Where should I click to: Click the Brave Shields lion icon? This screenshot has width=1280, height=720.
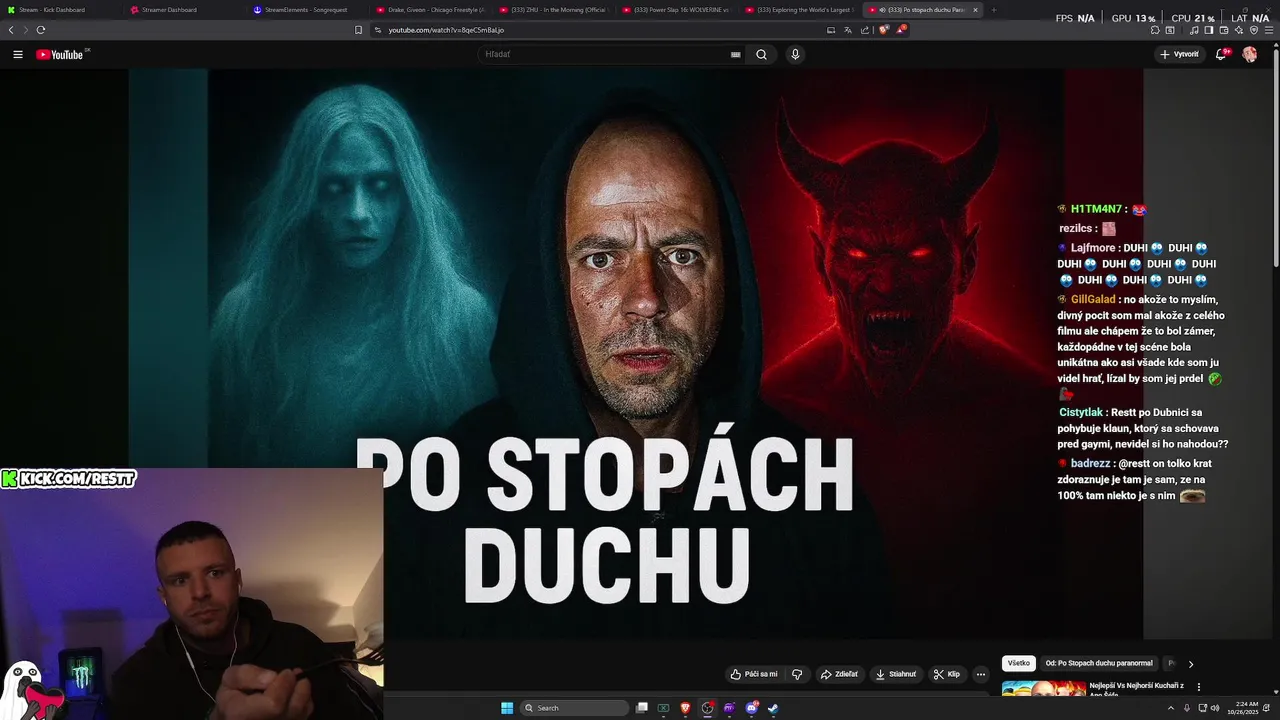[x=885, y=30]
